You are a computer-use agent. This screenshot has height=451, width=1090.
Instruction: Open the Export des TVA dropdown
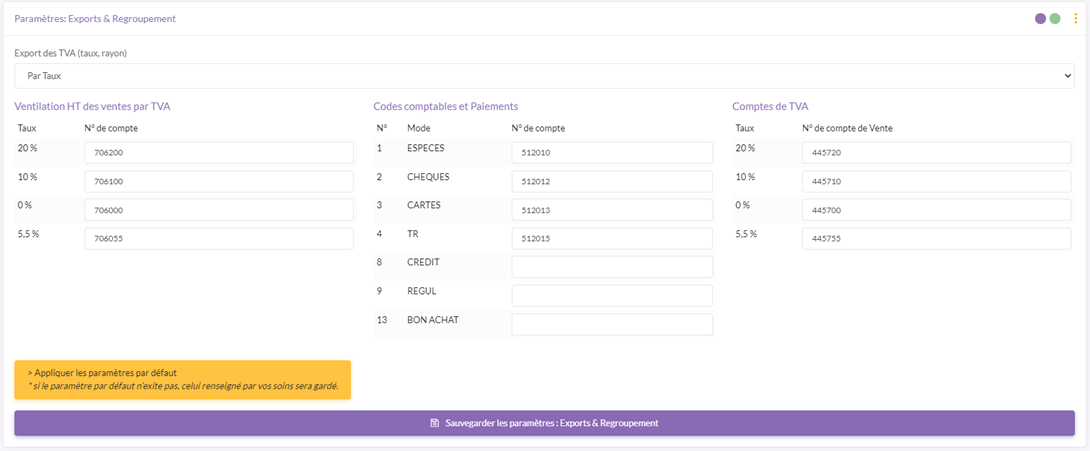(544, 76)
